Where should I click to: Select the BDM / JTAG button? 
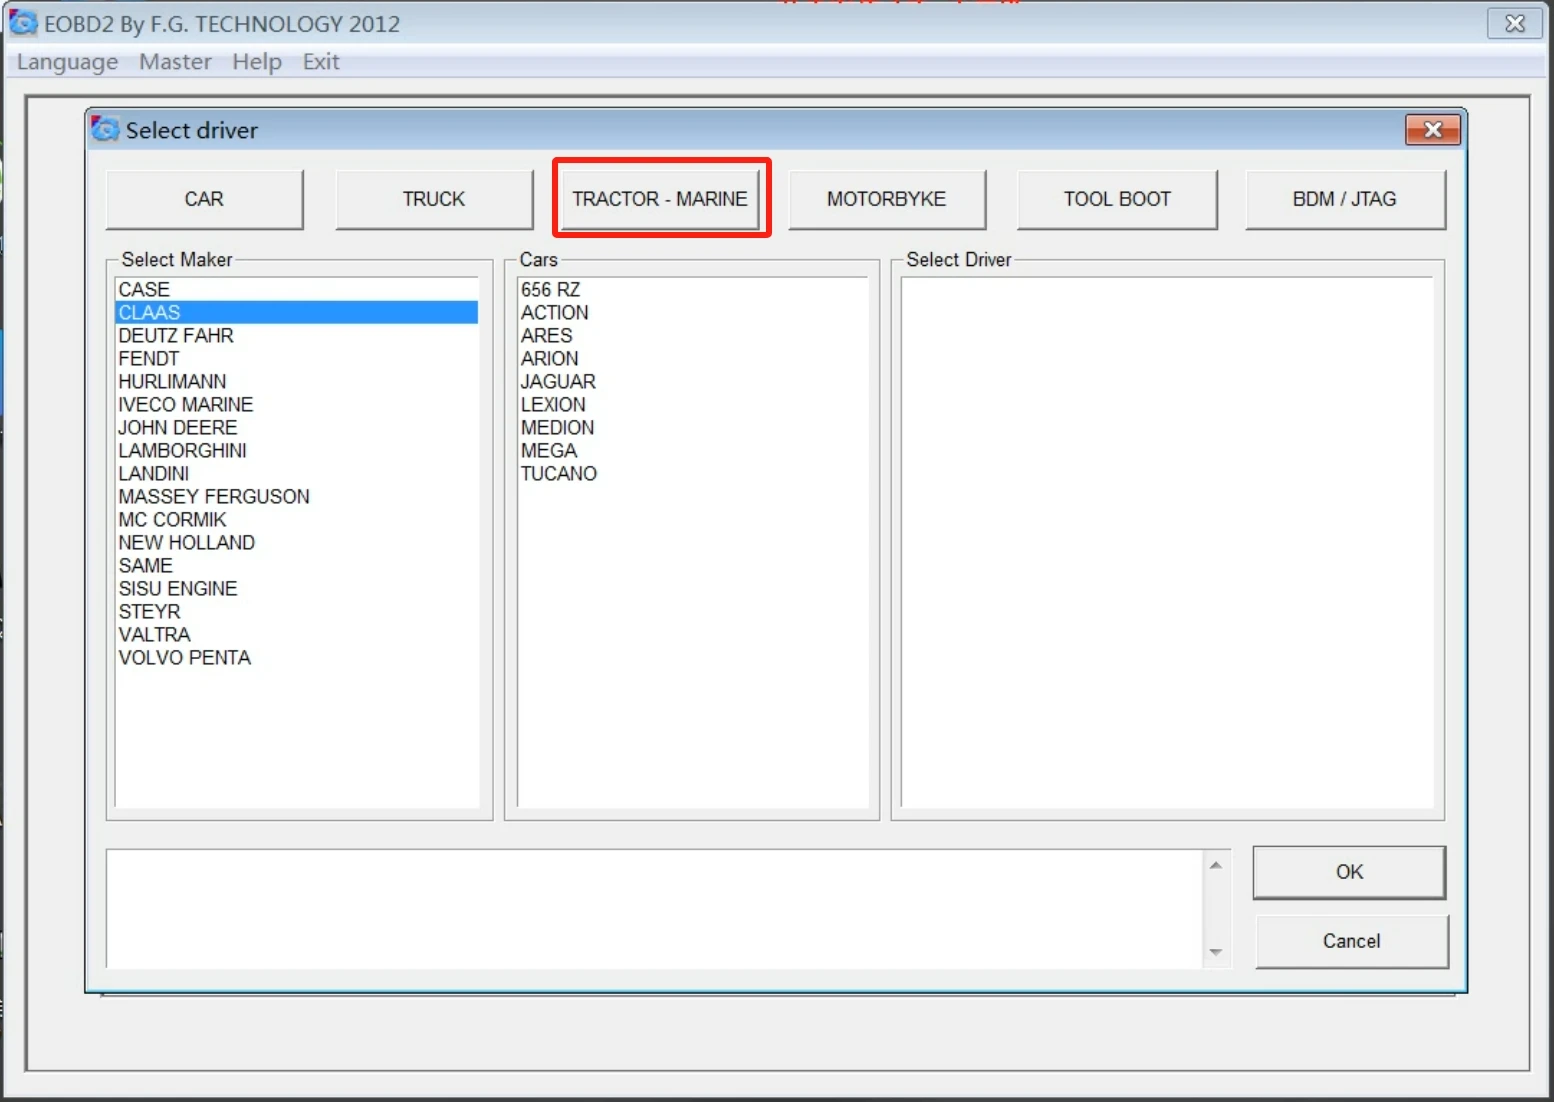pyautogui.click(x=1345, y=199)
